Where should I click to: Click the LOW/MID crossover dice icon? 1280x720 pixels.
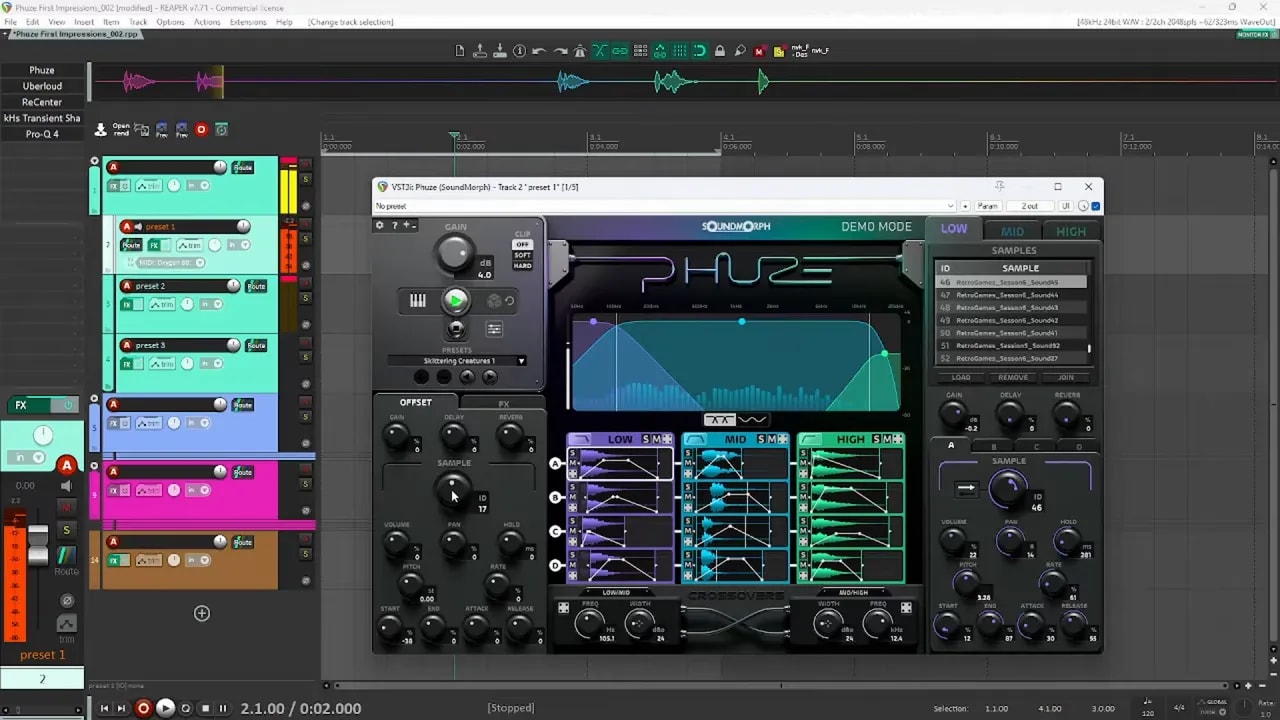[x=564, y=607]
